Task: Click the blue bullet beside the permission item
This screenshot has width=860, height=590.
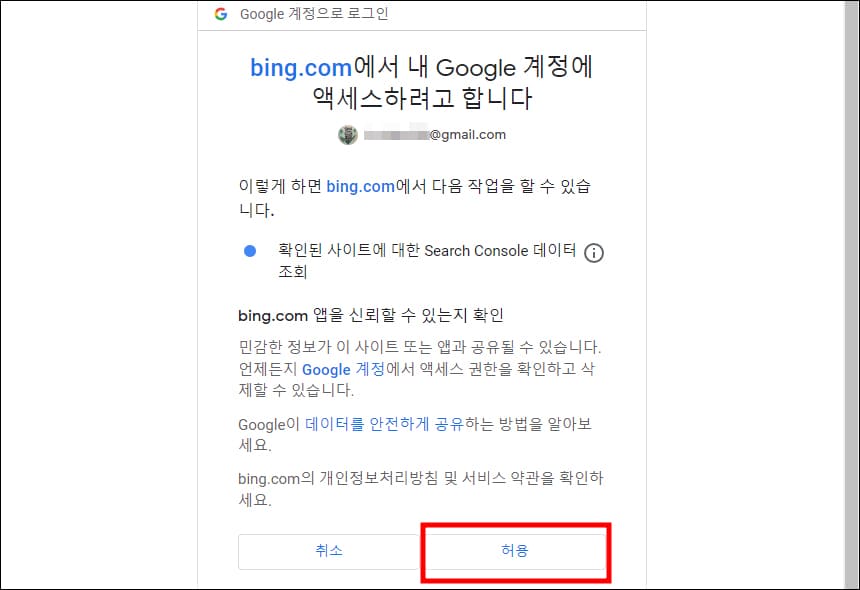Action: click(249, 251)
